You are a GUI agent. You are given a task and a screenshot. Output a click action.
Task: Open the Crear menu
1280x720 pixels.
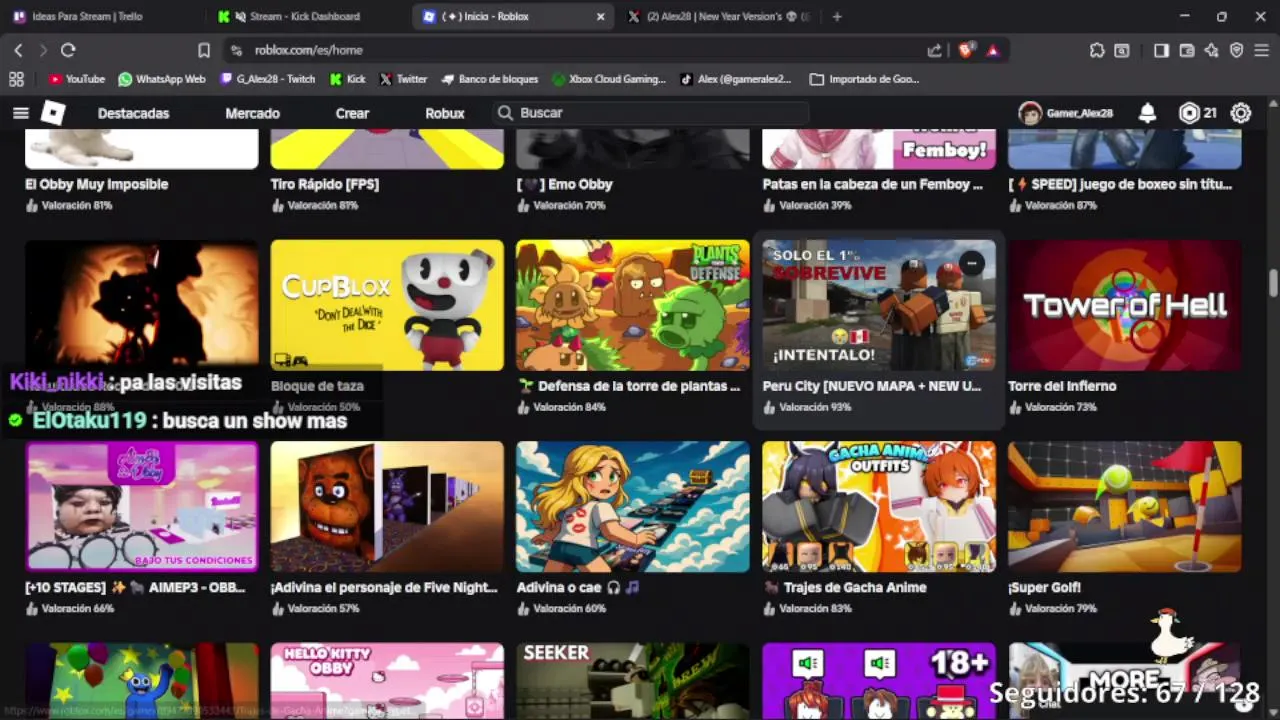tap(352, 113)
